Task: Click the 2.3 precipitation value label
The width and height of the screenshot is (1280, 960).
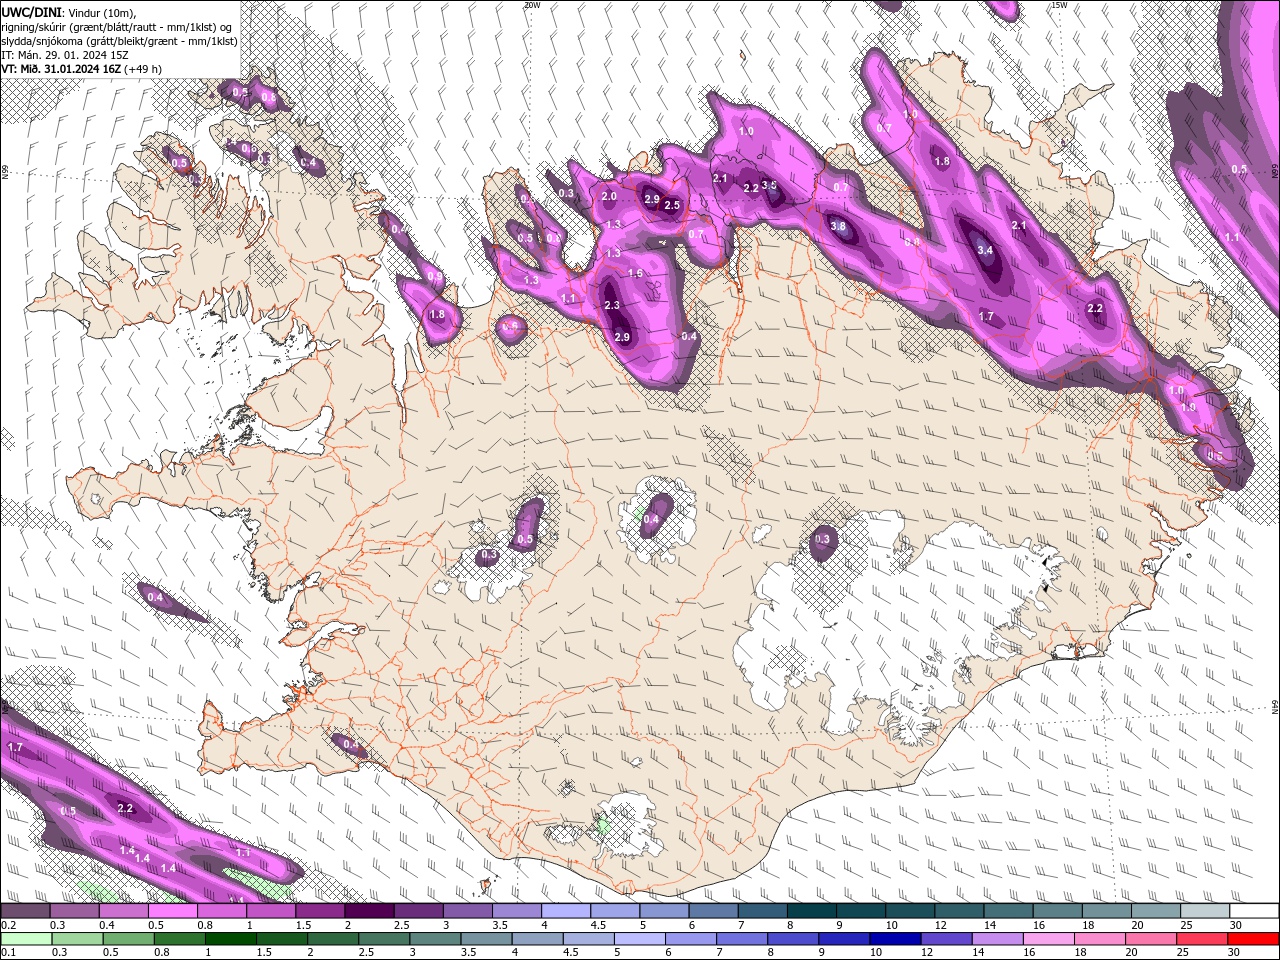Action: click(613, 305)
